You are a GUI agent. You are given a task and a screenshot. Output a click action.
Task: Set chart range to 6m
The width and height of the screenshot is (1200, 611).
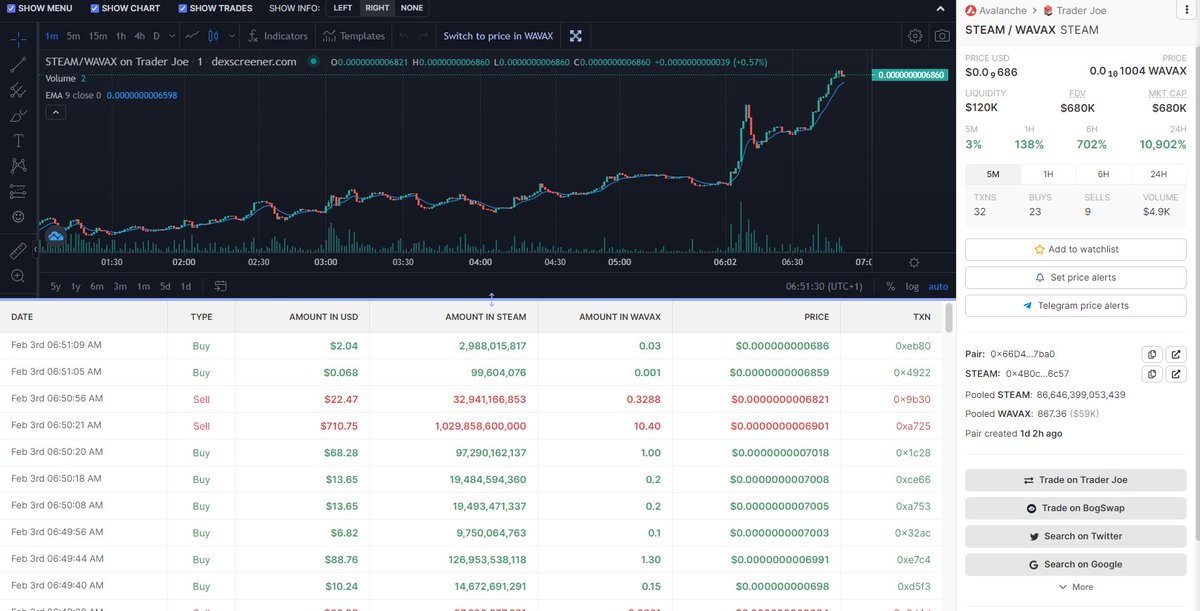click(x=97, y=286)
